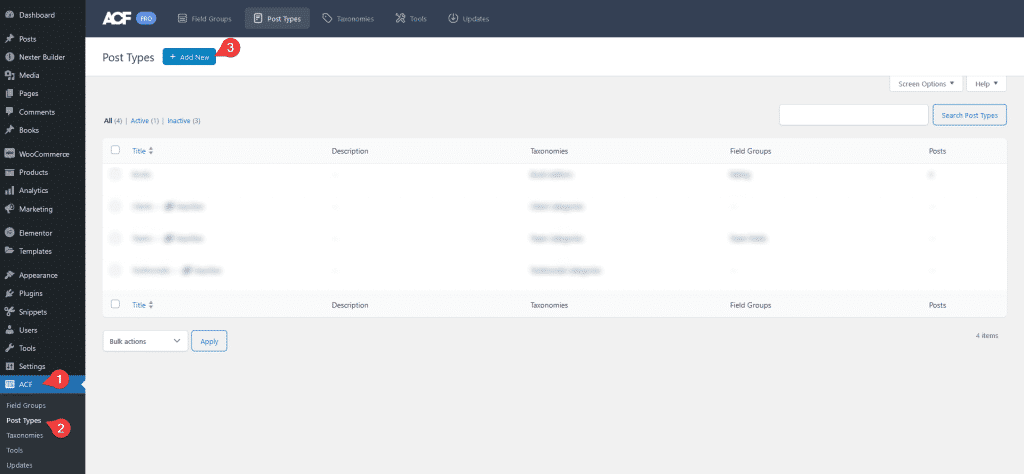
Task: Expand the Screen Options panel
Action: click(x=925, y=84)
